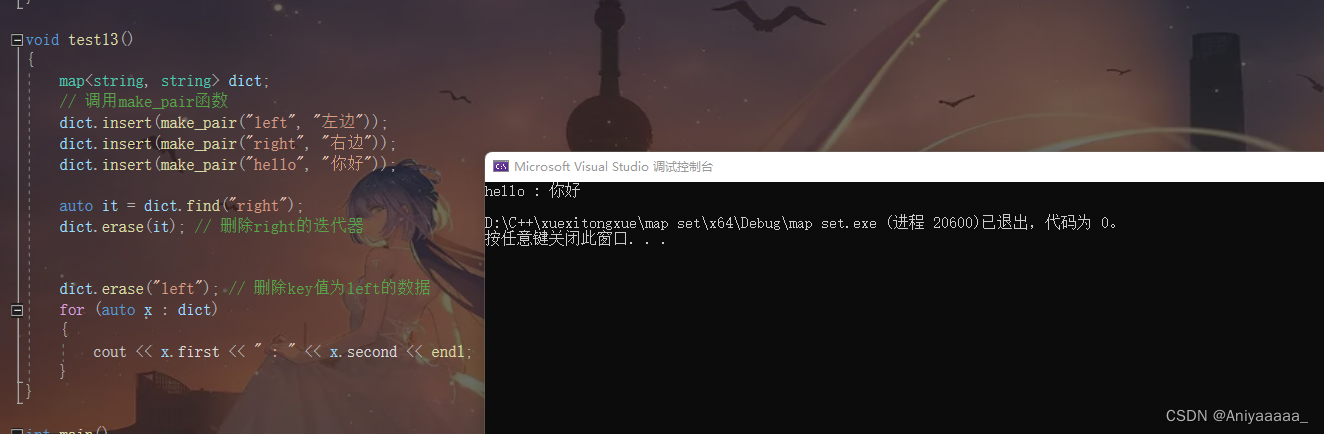Click the insert line with "hello" pair
The height and width of the screenshot is (434, 1324).
coord(228,164)
